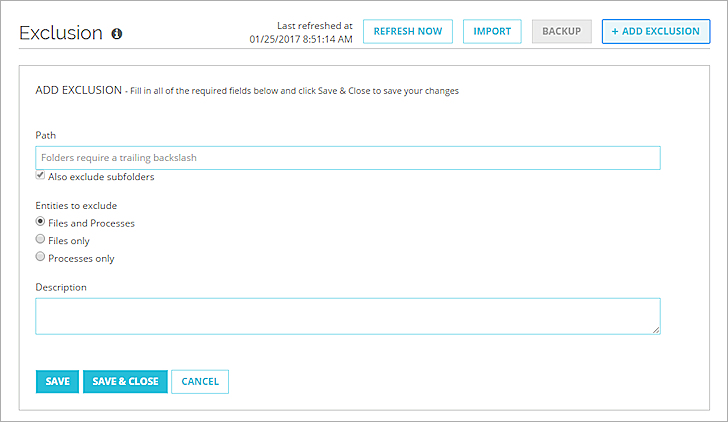Open the Import option
The width and height of the screenshot is (728, 422).
click(492, 31)
